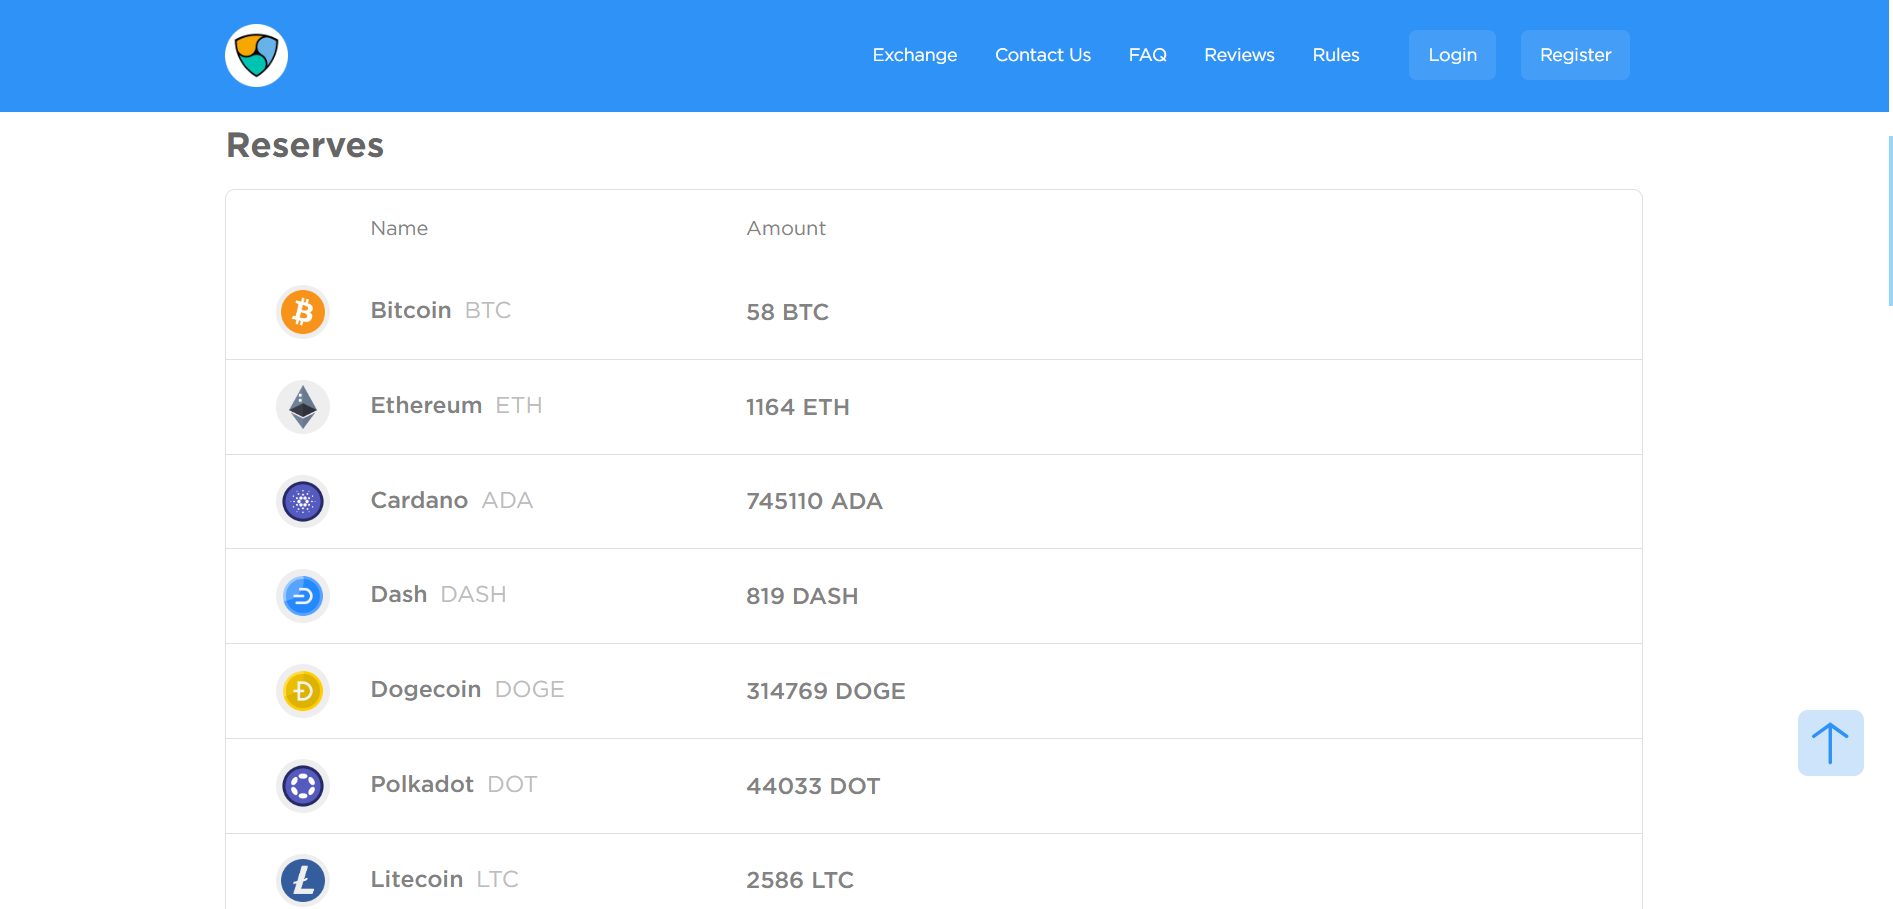Click the Amount column header
This screenshot has height=909, width=1893.
(x=786, y=228)
